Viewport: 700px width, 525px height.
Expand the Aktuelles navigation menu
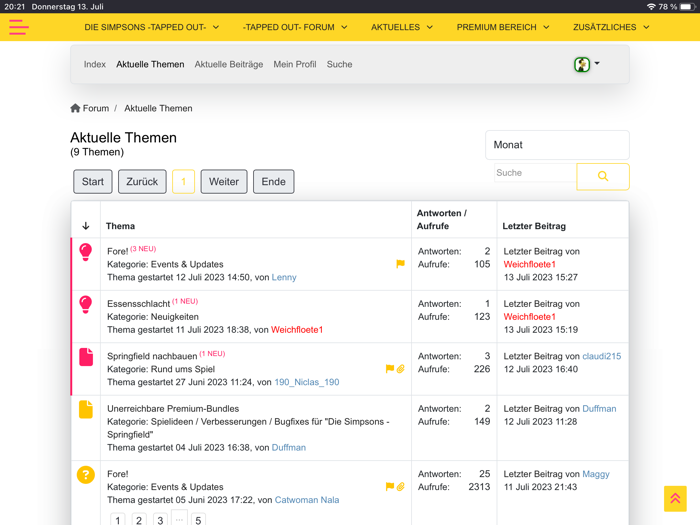pyautogui.click(x=402, y=27)
